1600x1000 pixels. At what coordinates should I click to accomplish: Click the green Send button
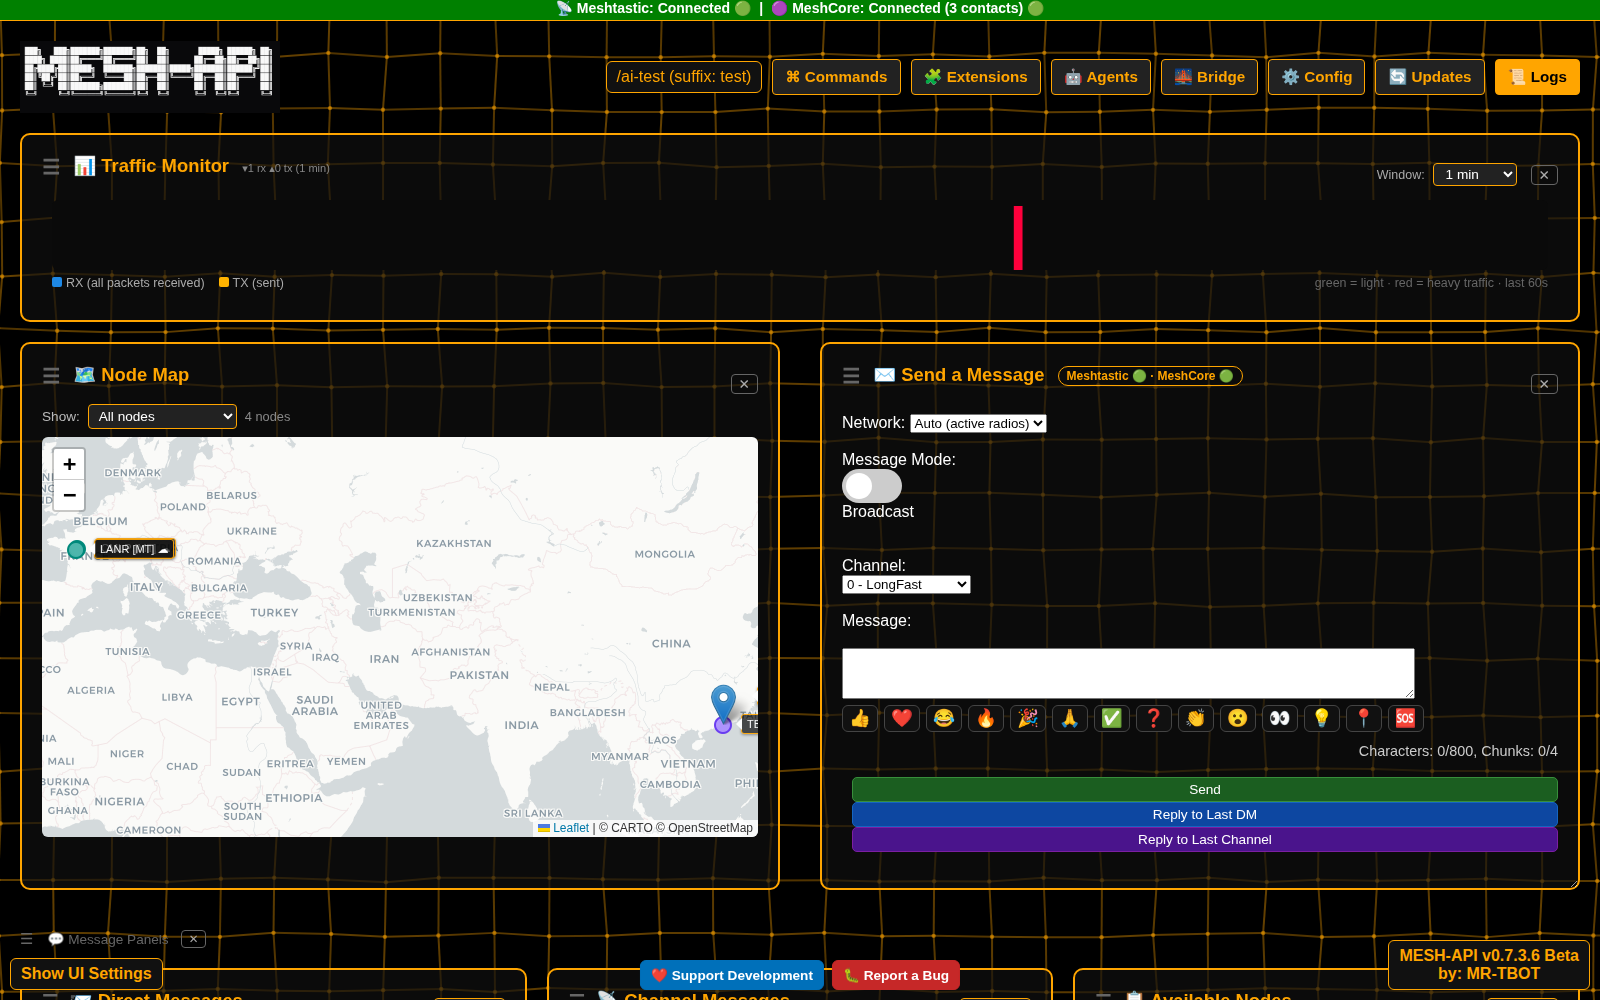pos(1205,789)
